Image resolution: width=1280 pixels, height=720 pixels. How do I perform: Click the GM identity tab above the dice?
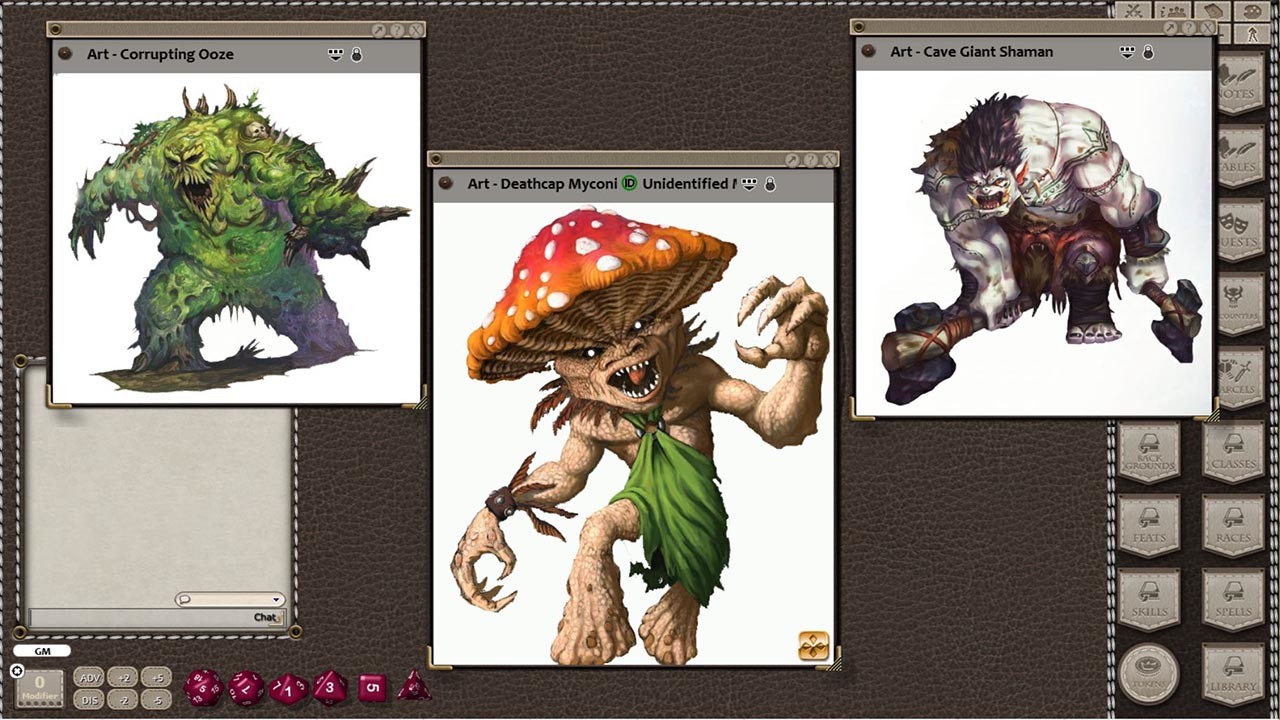[41, 650]
